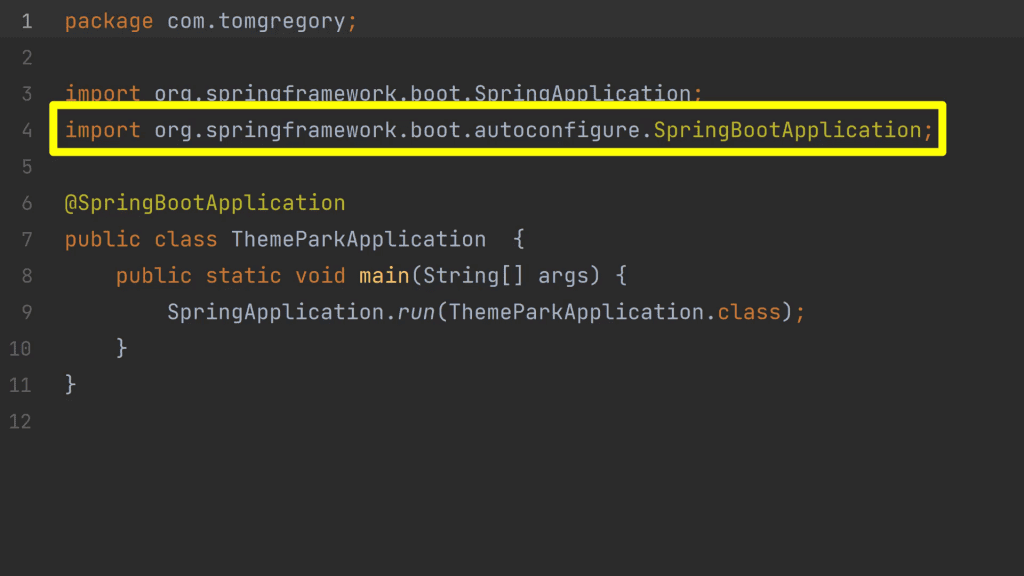Click the closing brace on line 11

pos(70,384)
